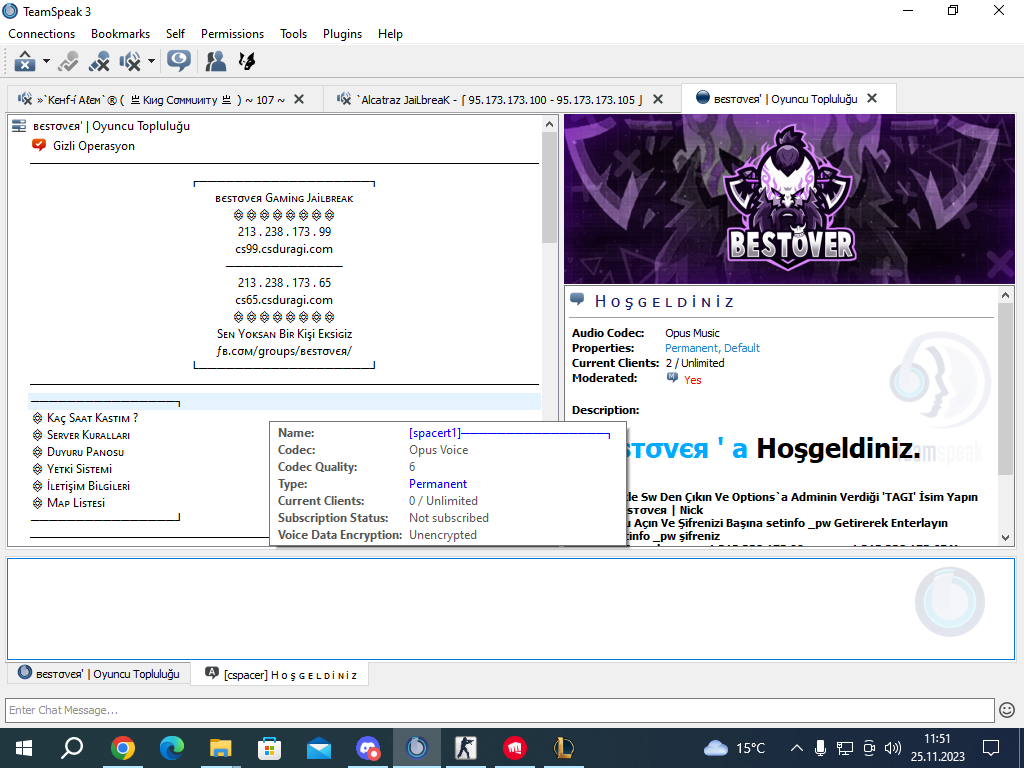Click the bookmark connection toolbar icon

pos(68,61)
